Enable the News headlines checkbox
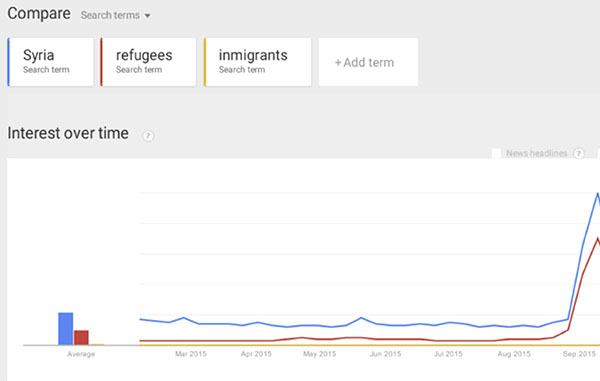600x381 pixels. pos(496,153)
